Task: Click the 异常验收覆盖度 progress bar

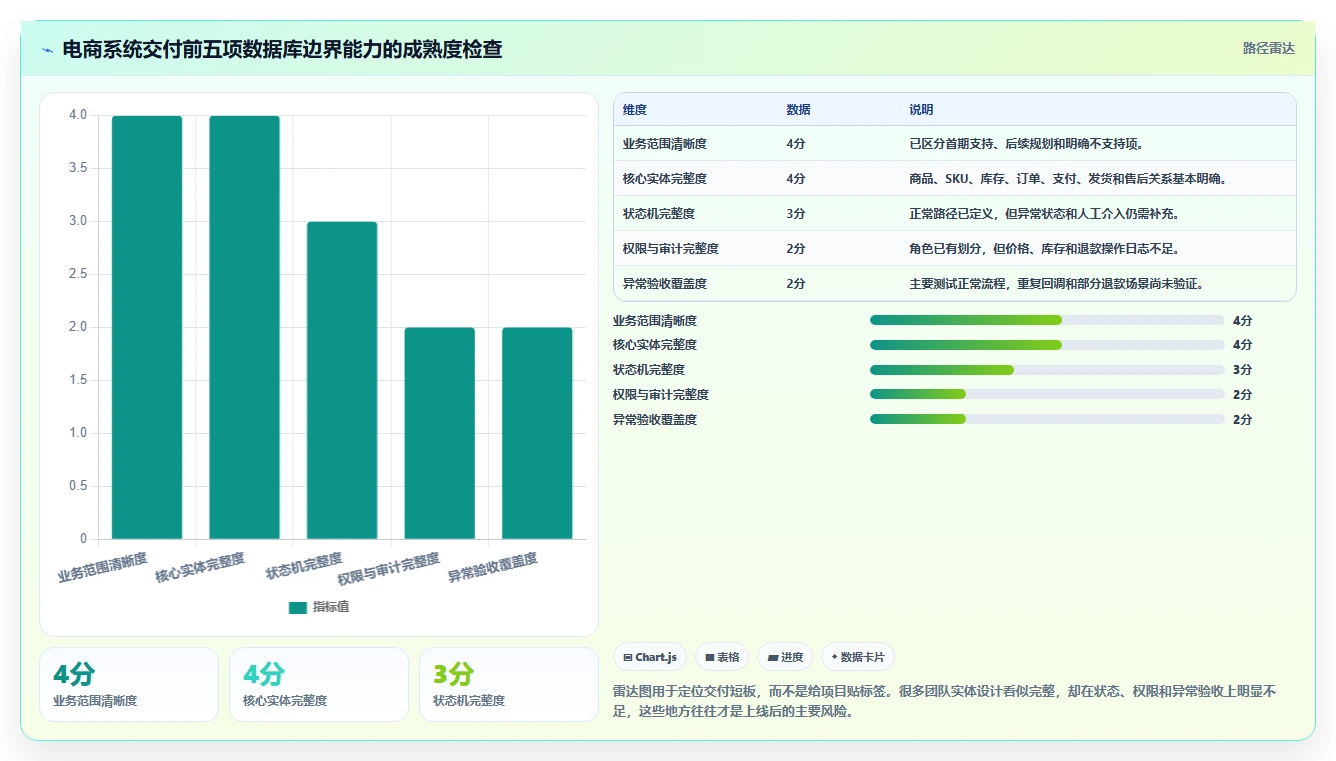Action: (x=1047, y=419)
